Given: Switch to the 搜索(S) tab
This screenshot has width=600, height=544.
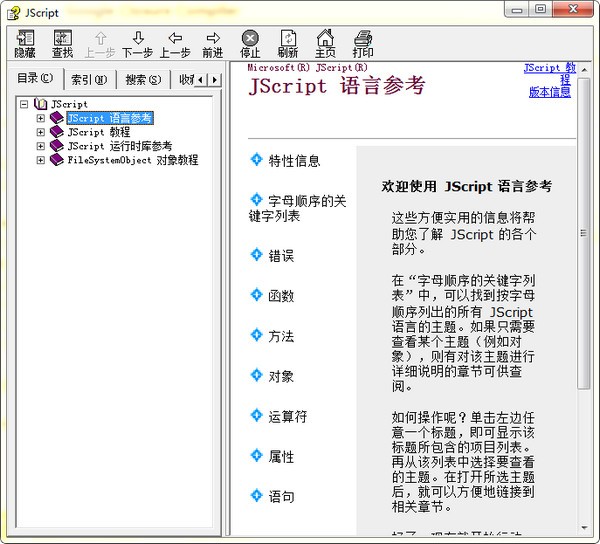Looking at the screenshot, I should point(143,80).
